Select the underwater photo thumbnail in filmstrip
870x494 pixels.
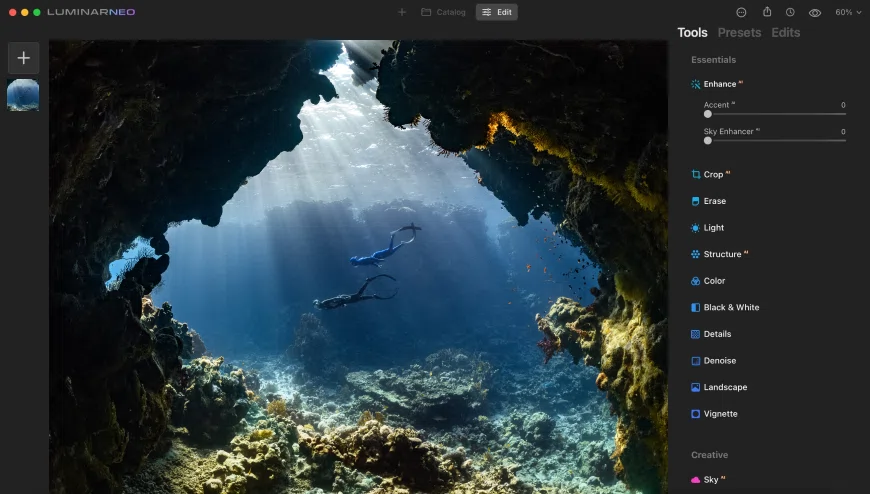click(x=23, y=95)
